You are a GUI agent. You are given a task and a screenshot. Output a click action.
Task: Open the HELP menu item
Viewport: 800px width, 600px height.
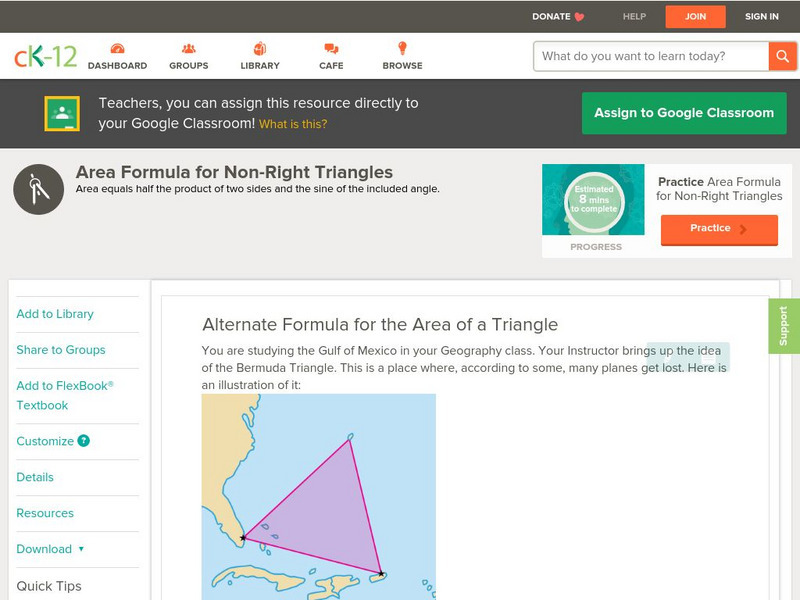pyautogui.click(x=633, y=16)
